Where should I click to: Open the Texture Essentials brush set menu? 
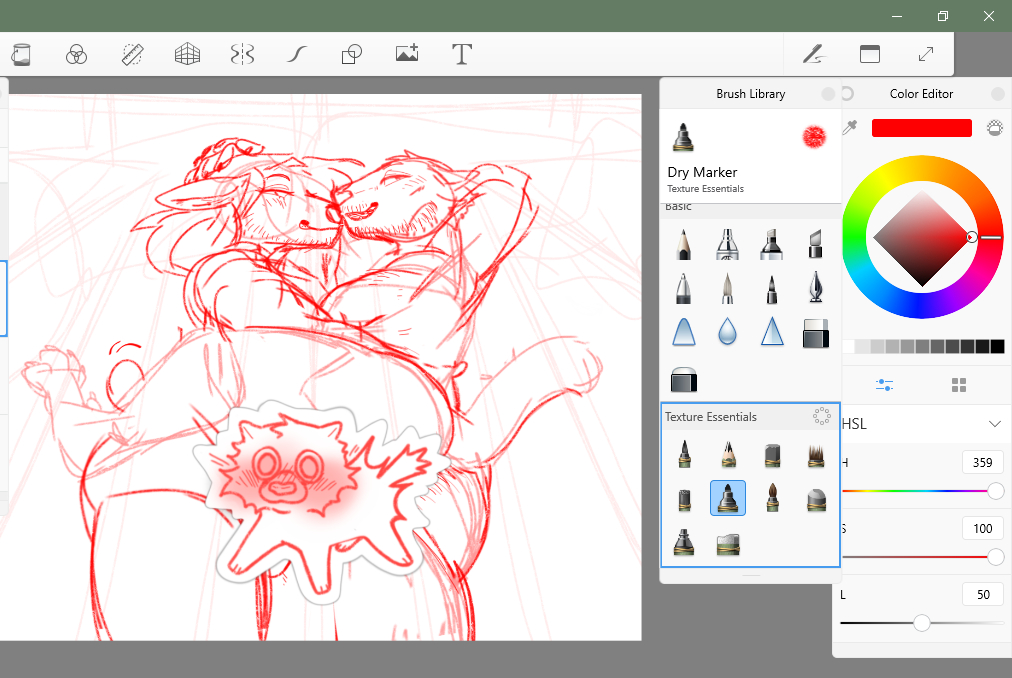click(821, 416)
